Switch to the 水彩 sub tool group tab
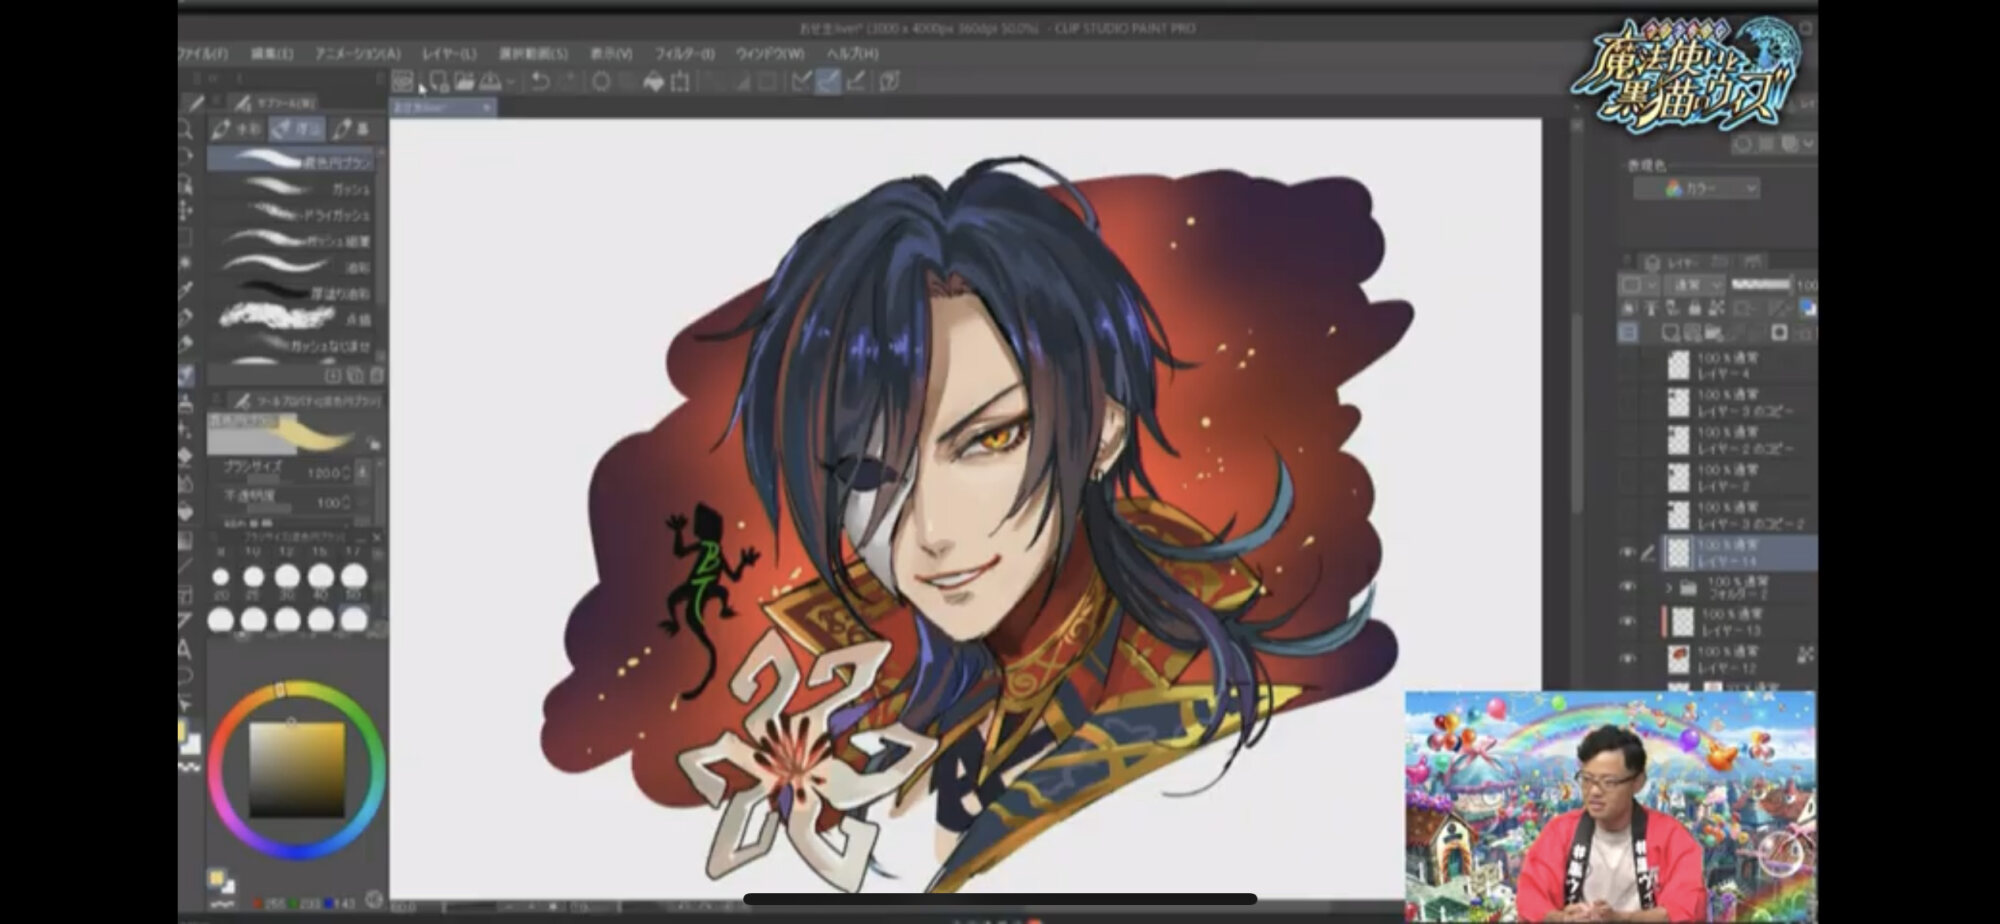Image resolution: width=2000 pixels, height=924 pixels. [x=237, y=129]
